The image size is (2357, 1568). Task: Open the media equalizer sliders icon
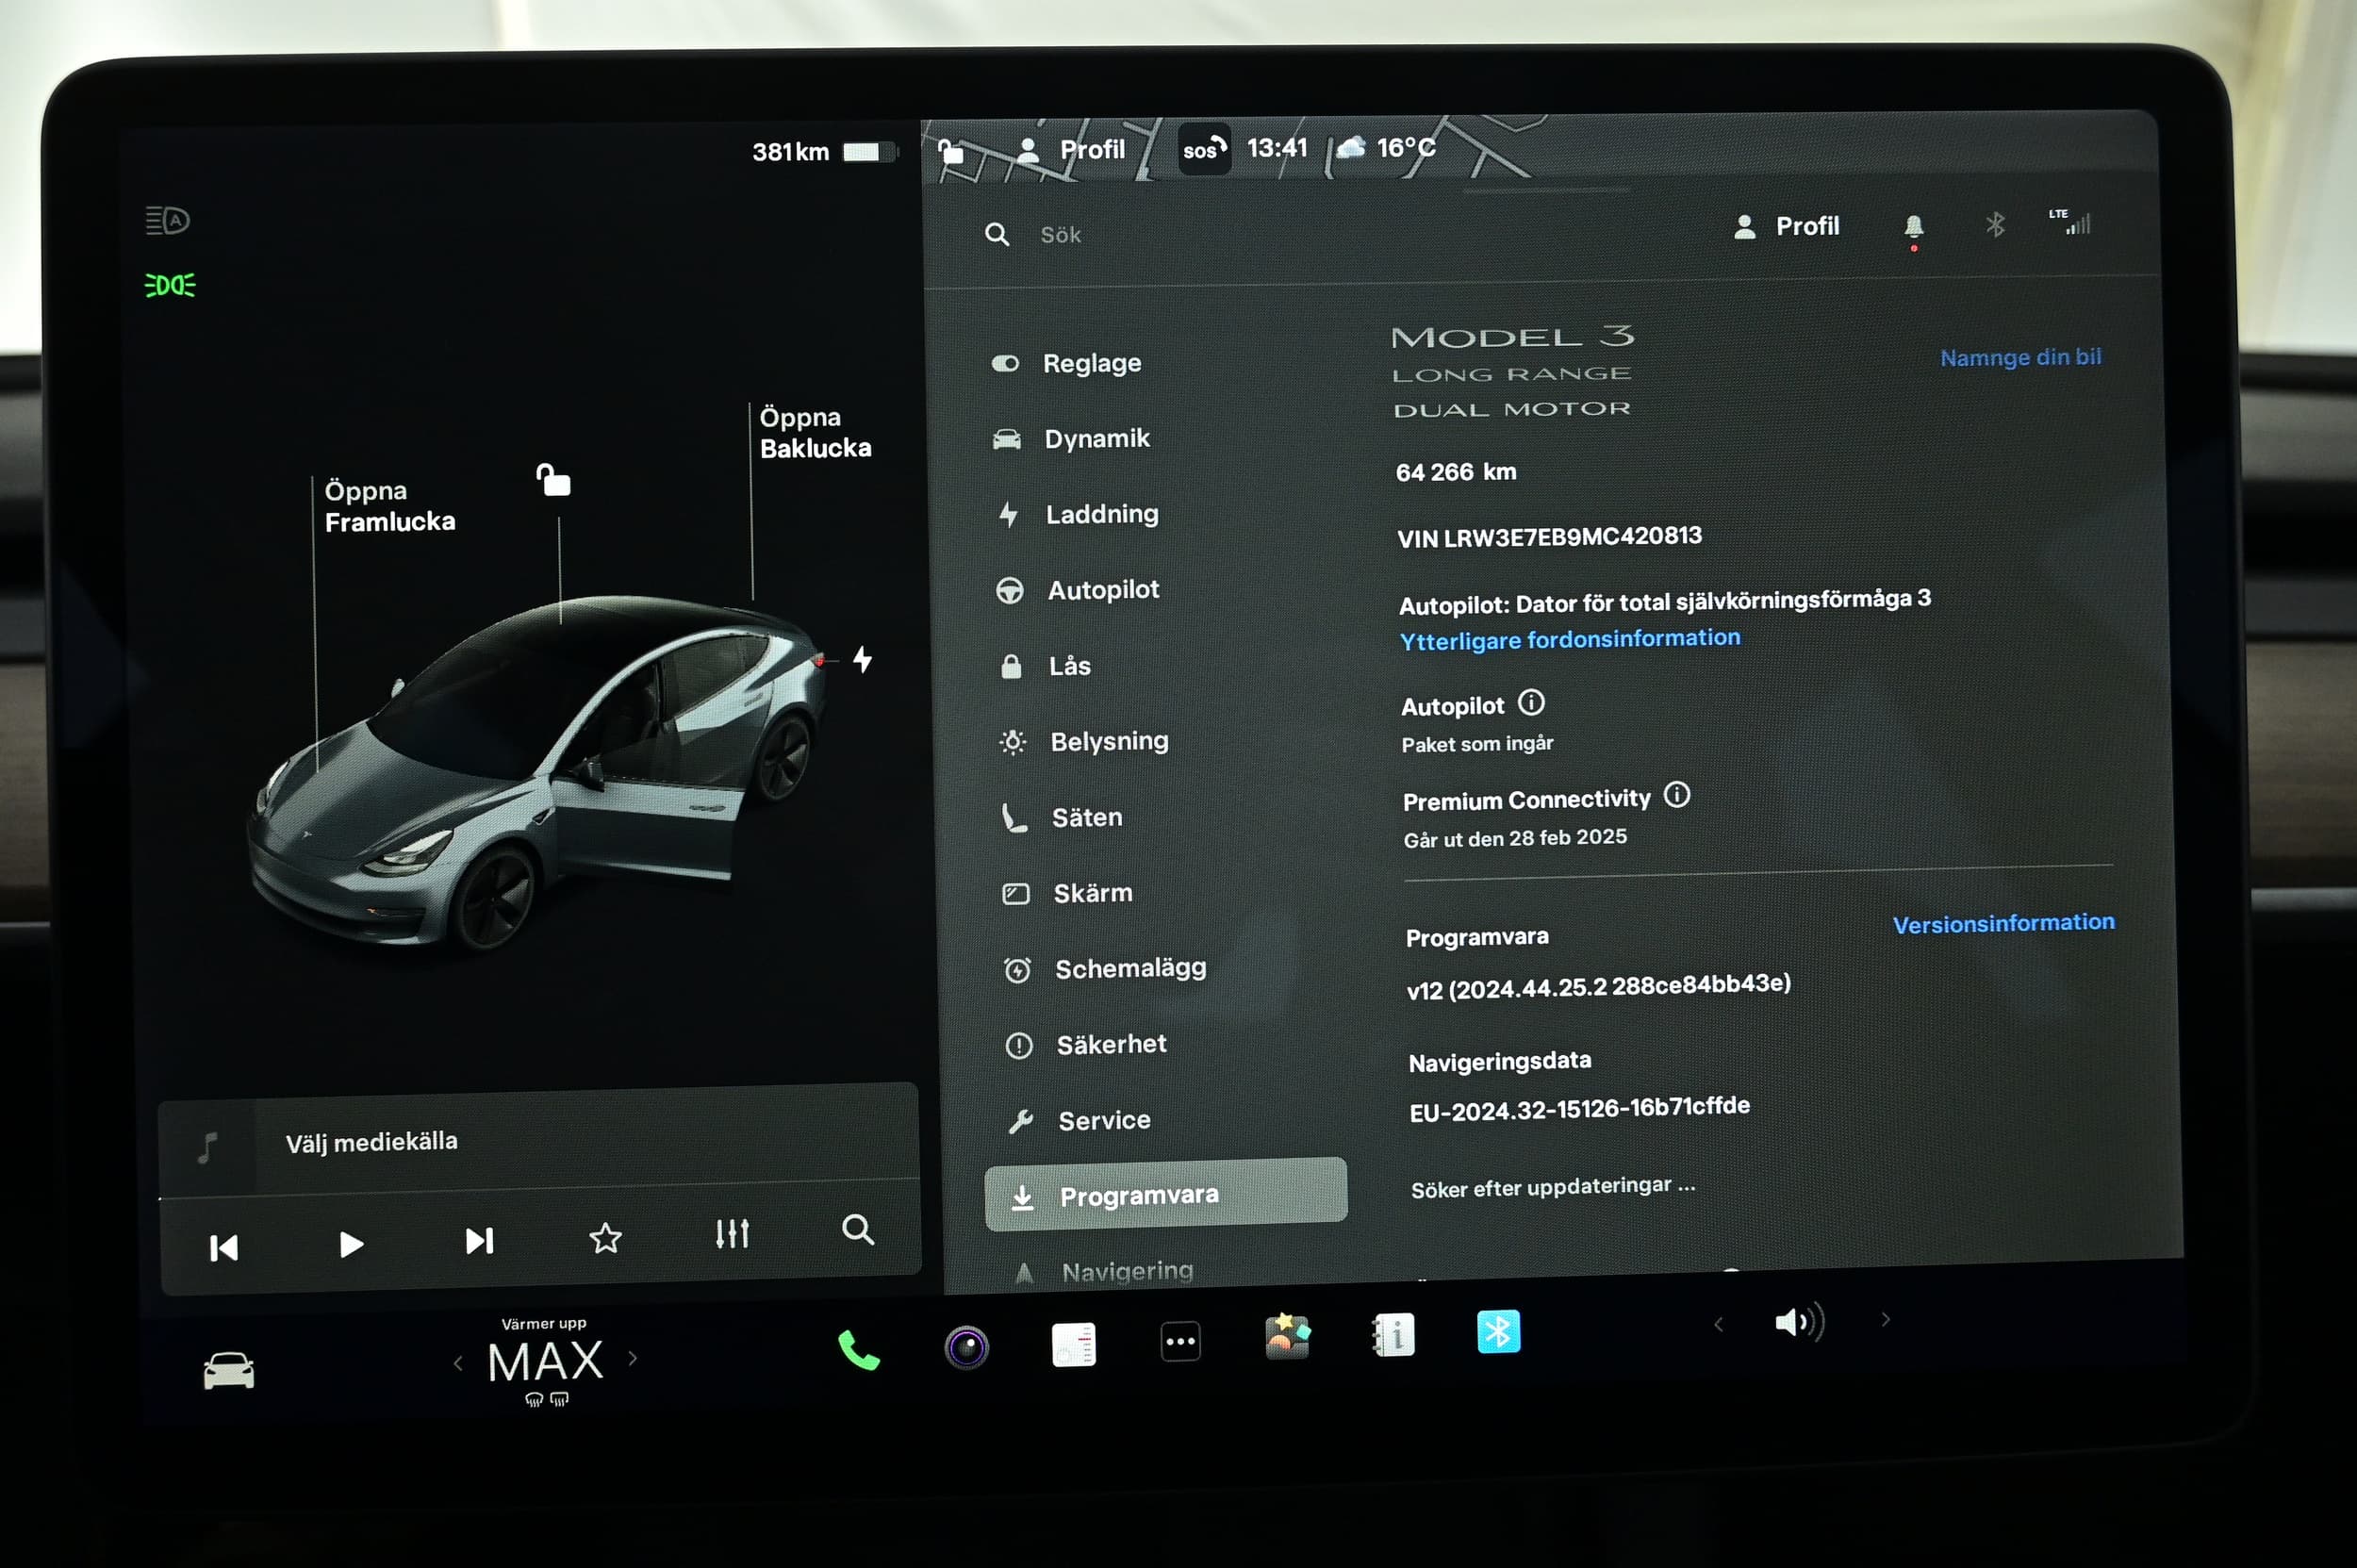tap(732, 1234)
